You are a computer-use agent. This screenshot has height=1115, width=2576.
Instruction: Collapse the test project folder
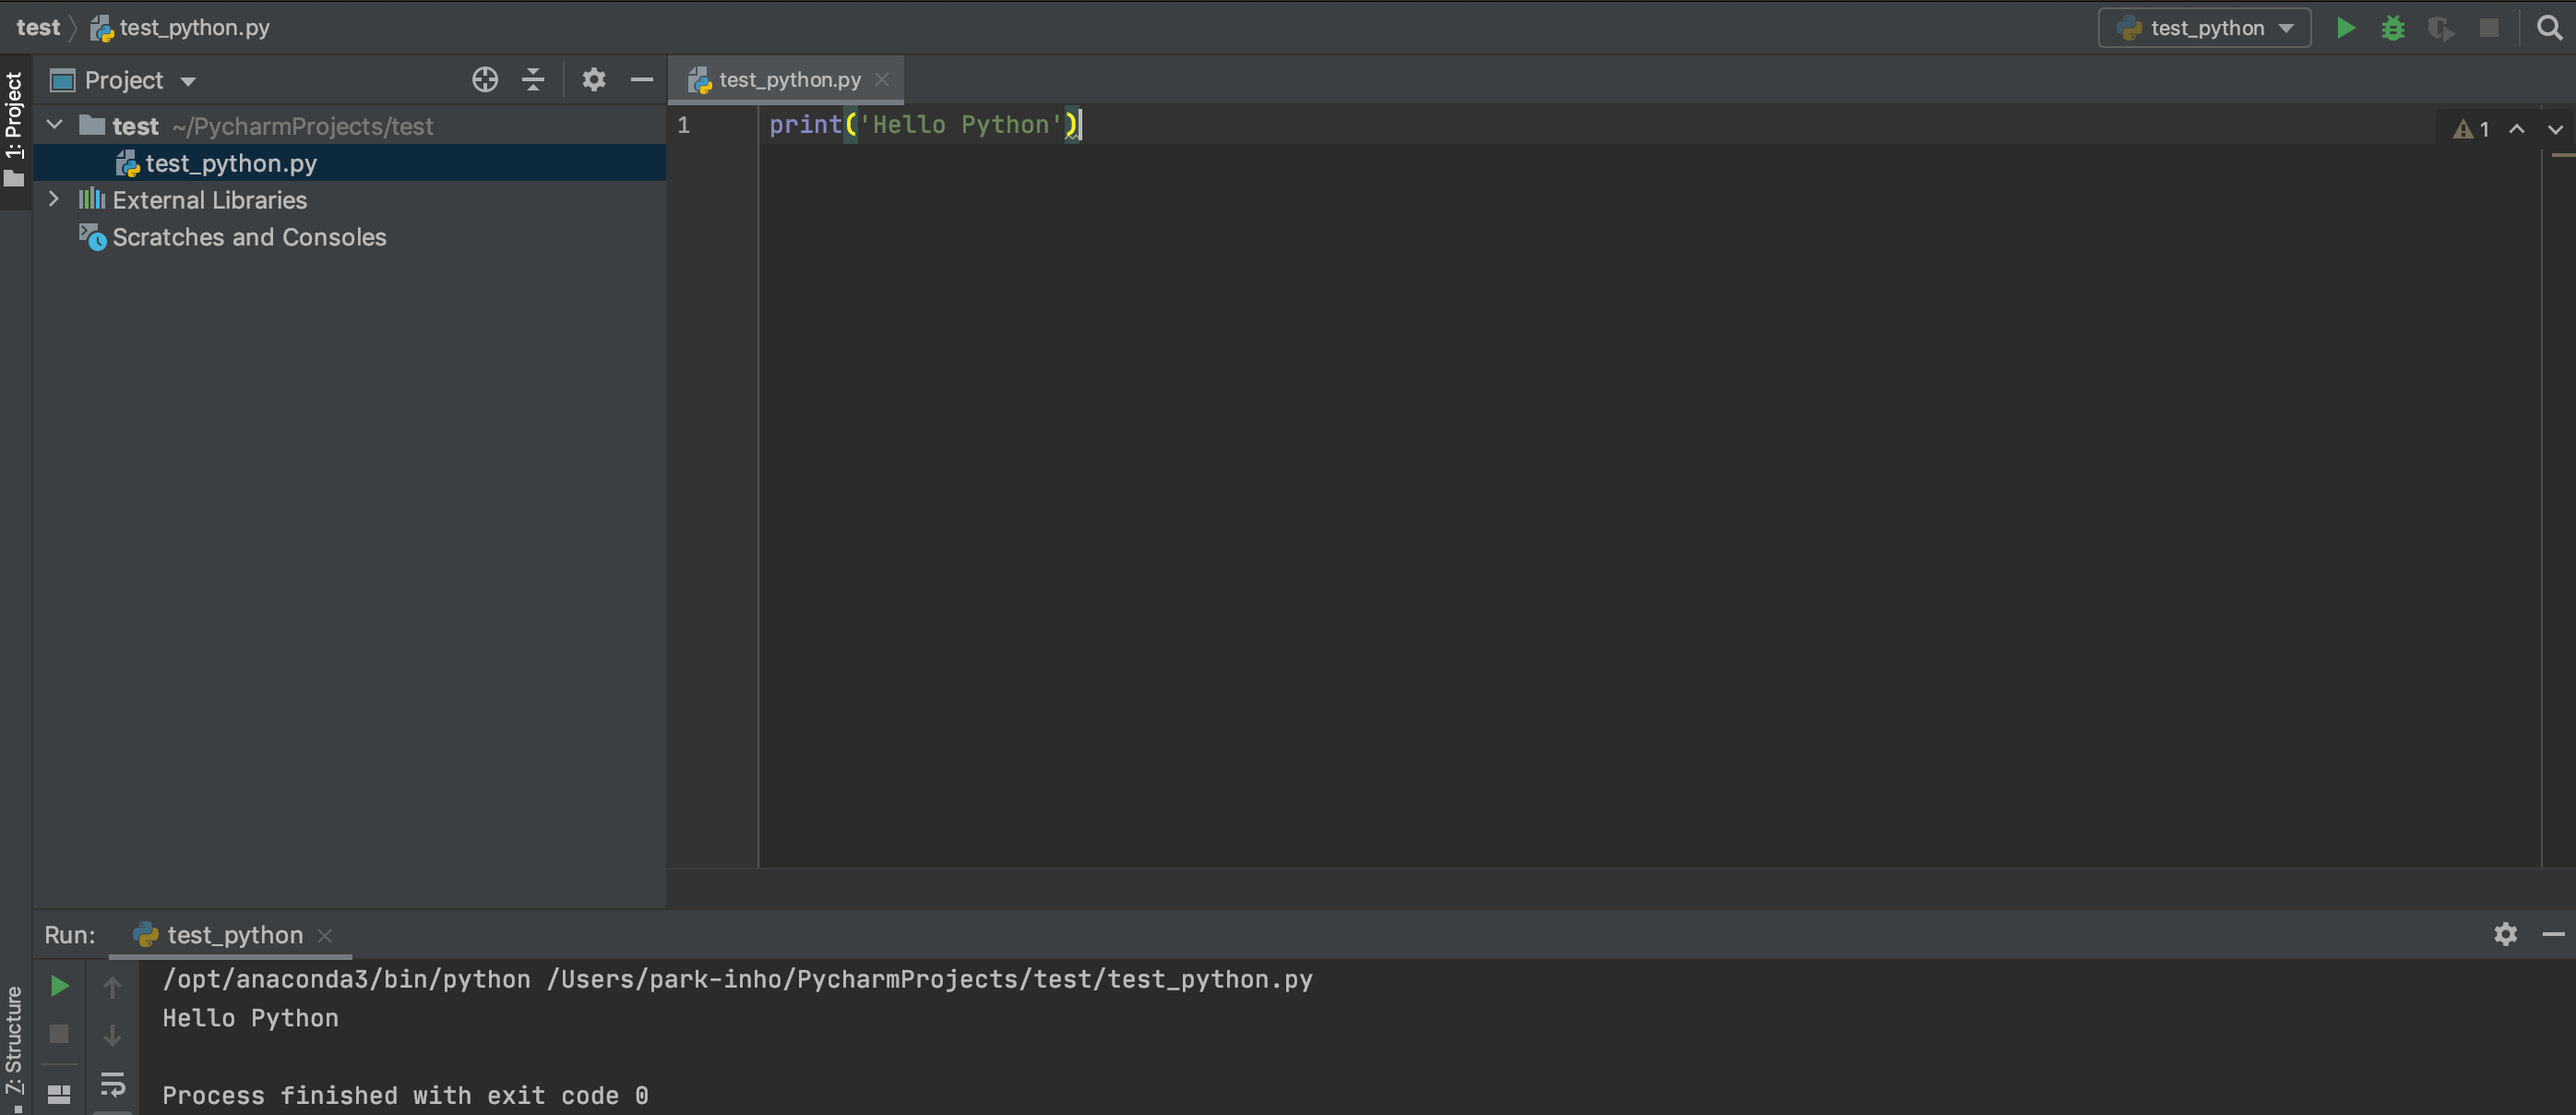point(55,125)
